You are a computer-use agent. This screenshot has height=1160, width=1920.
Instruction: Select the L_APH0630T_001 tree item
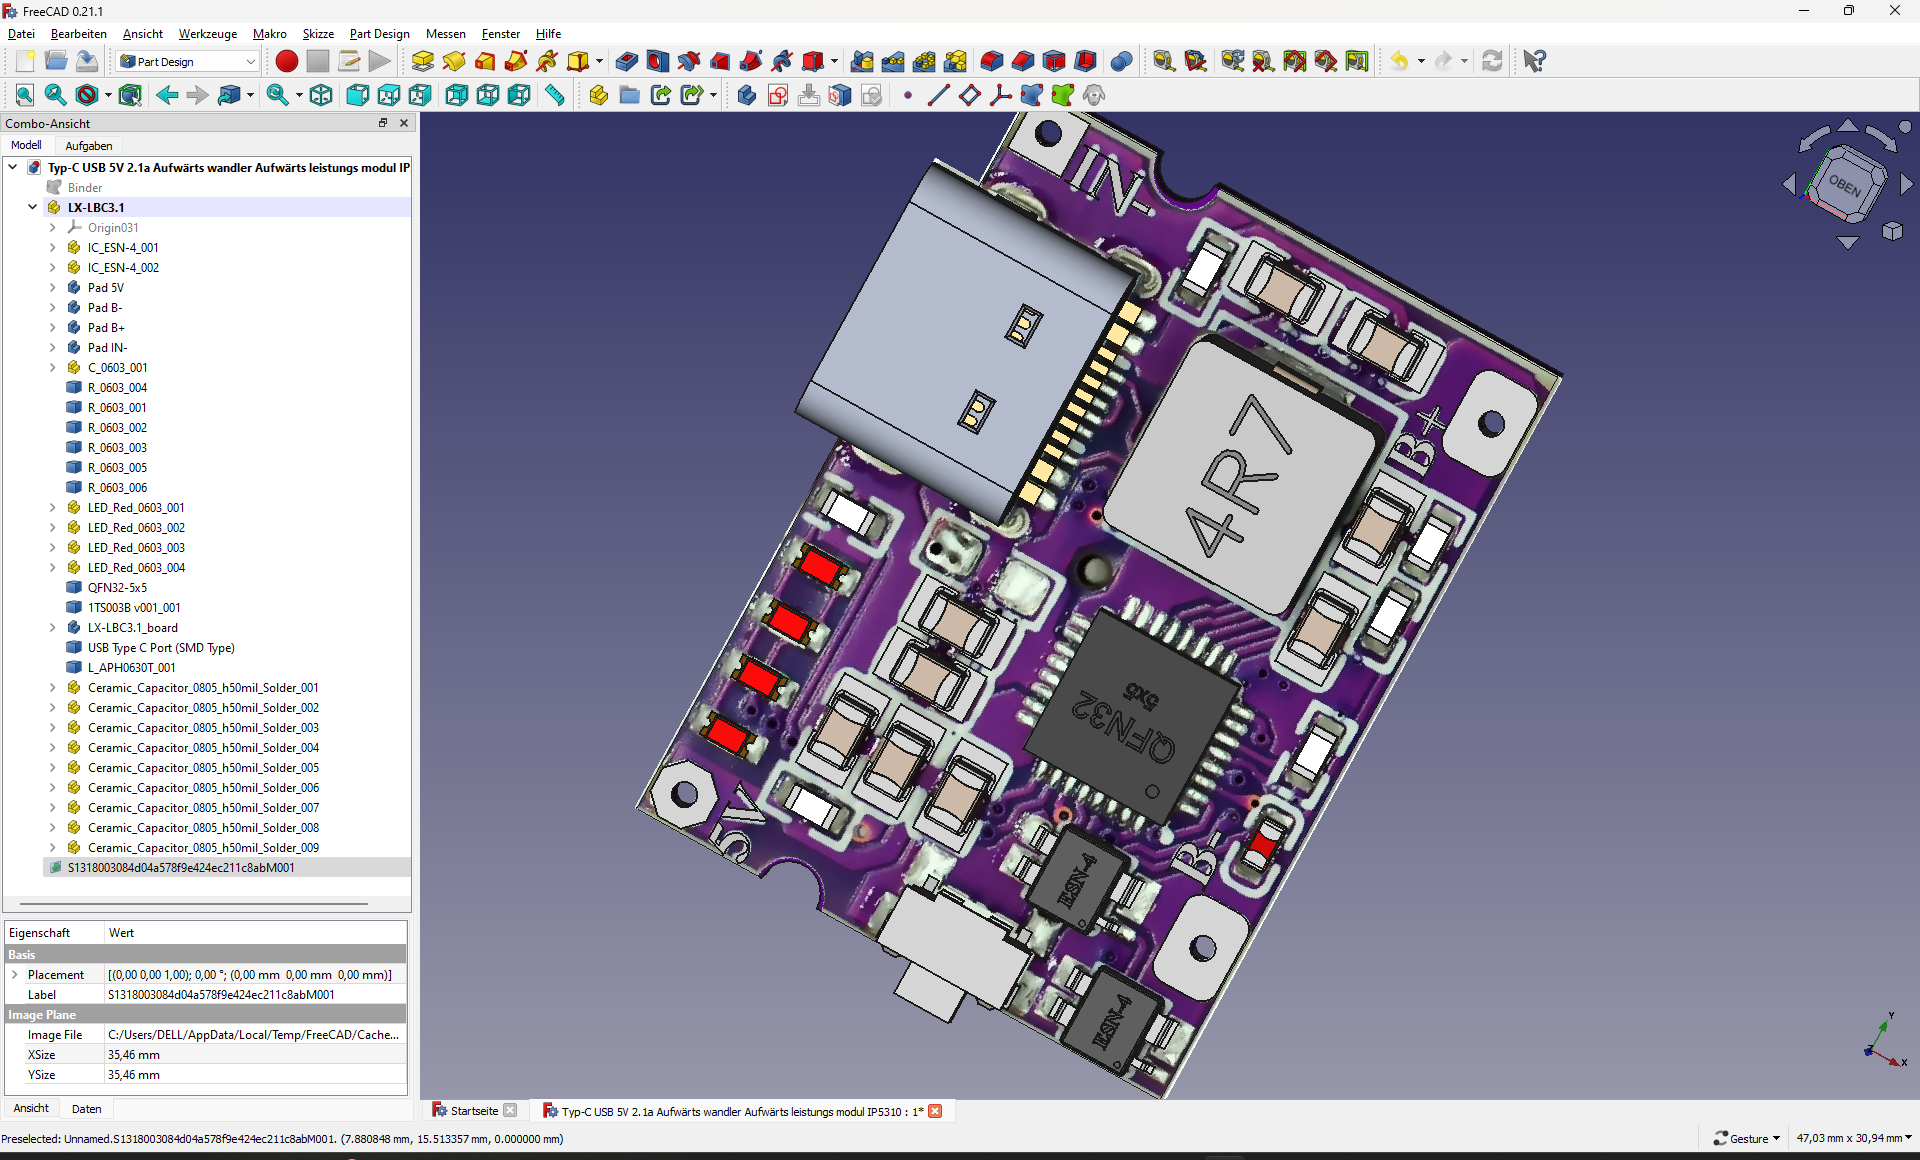coord(131,667)
